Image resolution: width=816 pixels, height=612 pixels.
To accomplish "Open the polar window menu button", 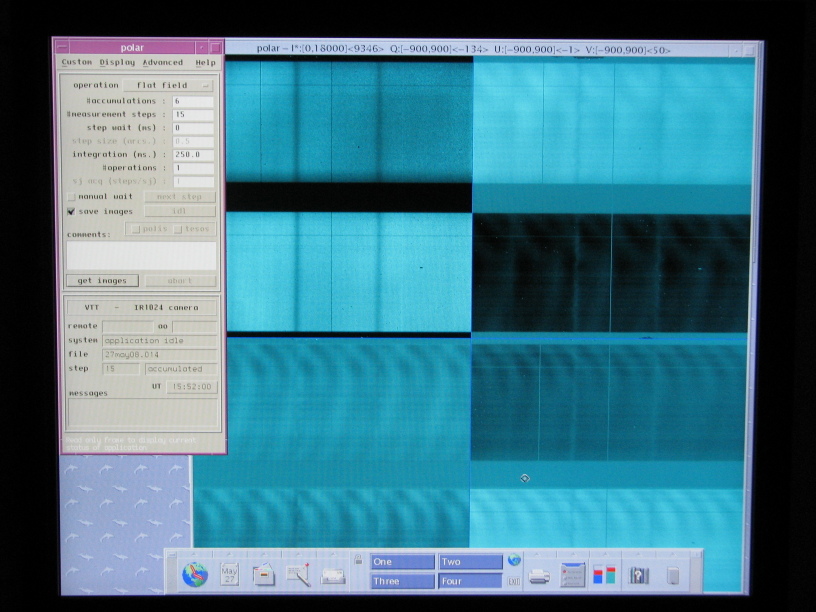I will click(x=61, y=47).
